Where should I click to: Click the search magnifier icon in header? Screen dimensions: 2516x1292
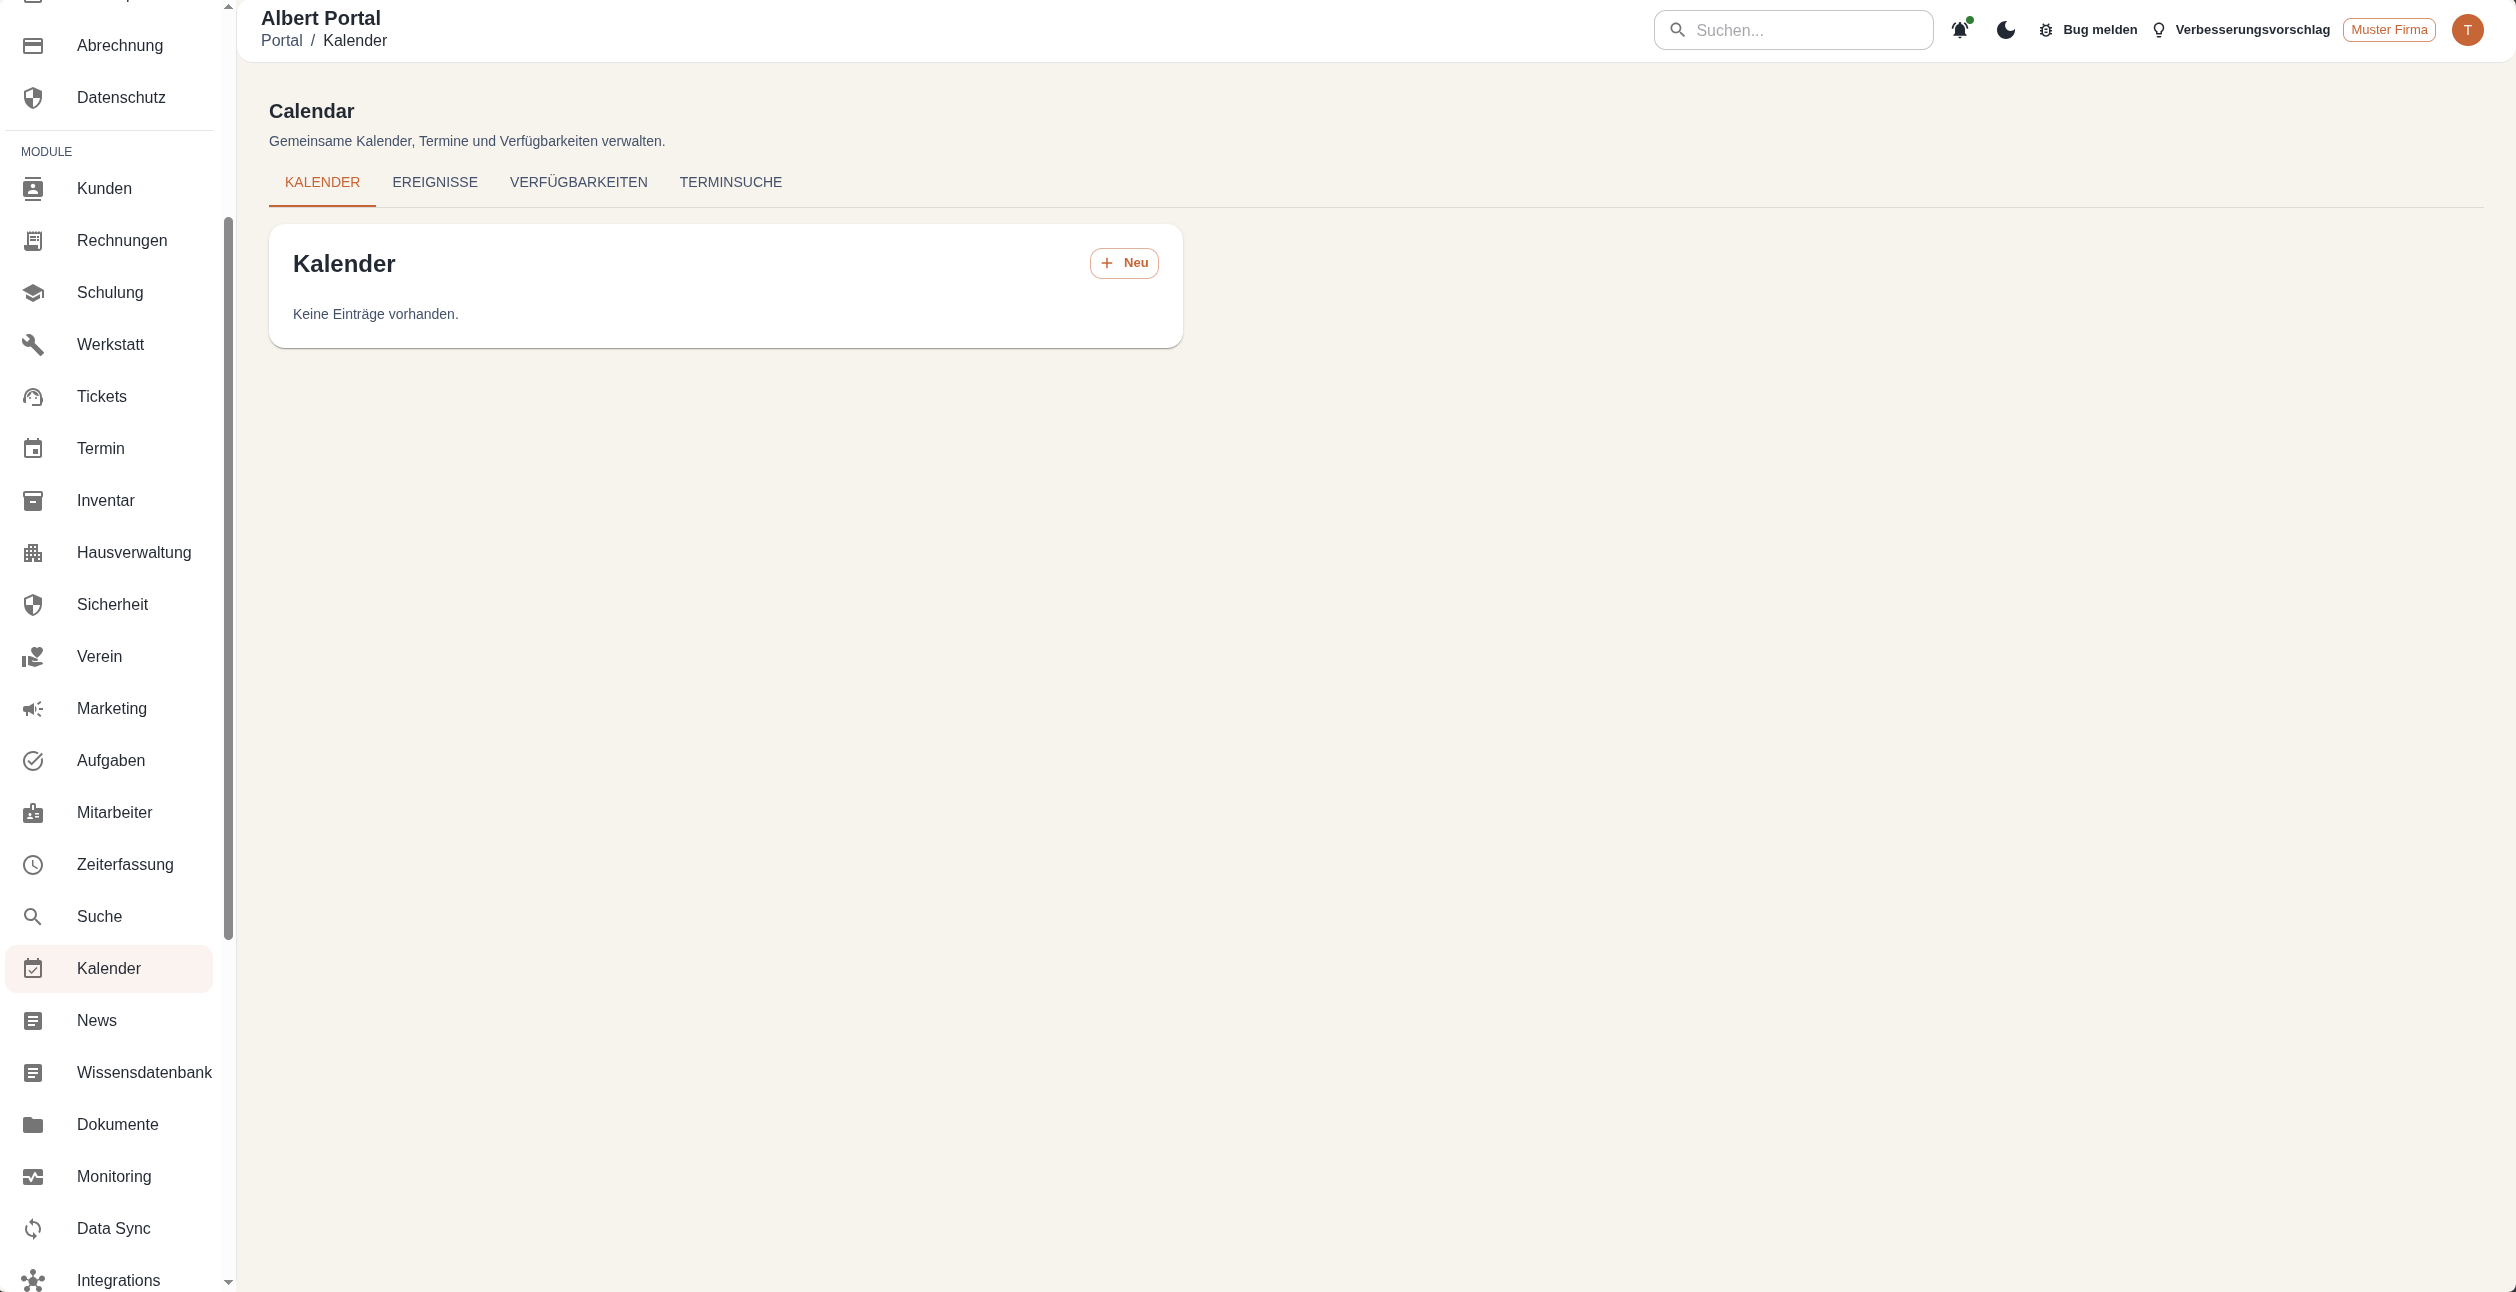[x=1678, y=30]
